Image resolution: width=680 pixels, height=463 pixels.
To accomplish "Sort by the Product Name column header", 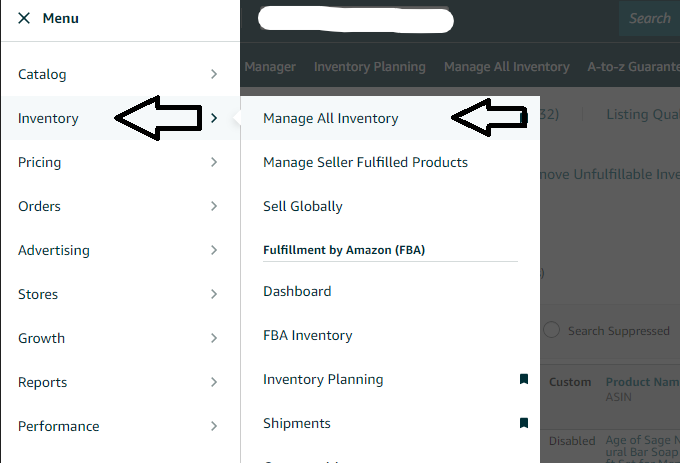I will [641, 382].
